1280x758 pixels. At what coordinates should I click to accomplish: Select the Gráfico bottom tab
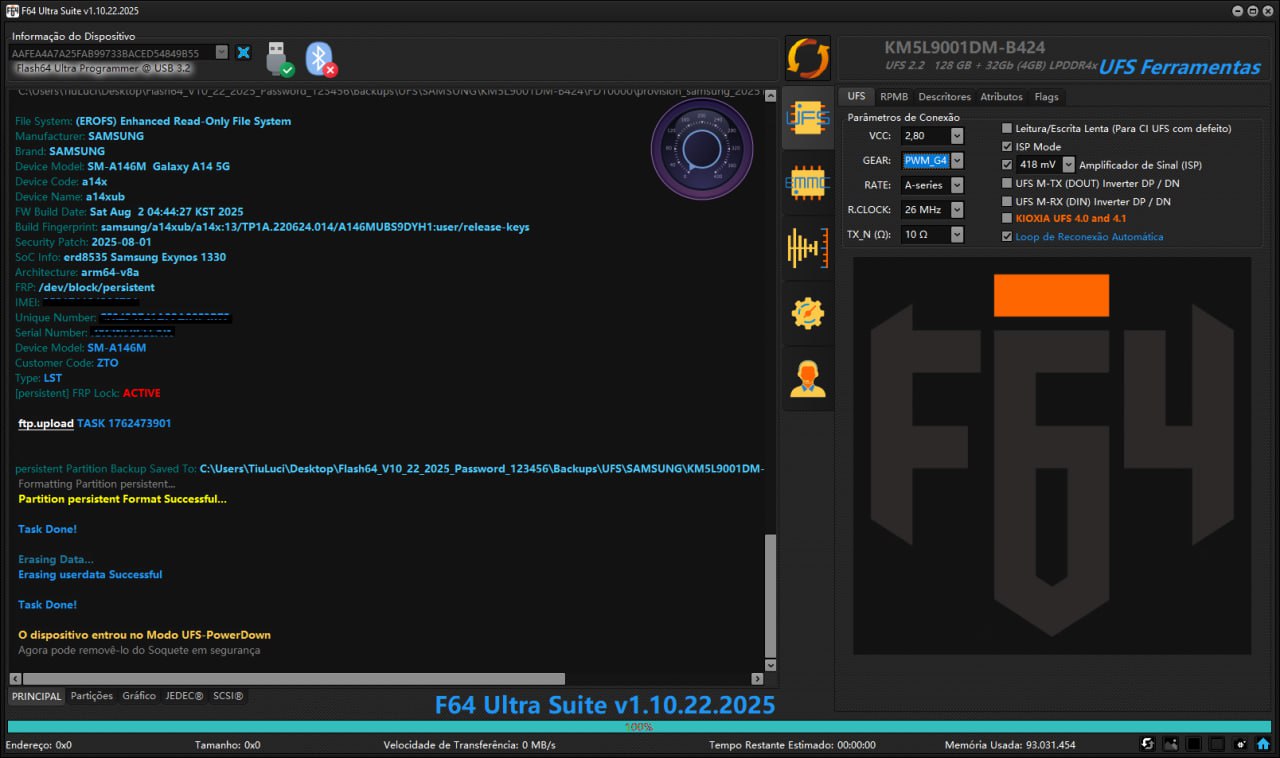click(x=139, y=696)
